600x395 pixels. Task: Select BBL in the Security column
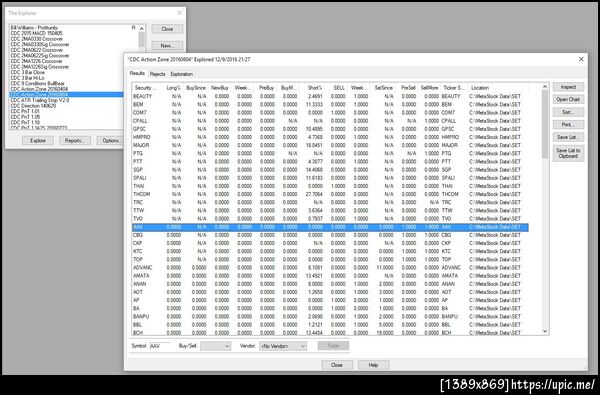coord(137,325)
